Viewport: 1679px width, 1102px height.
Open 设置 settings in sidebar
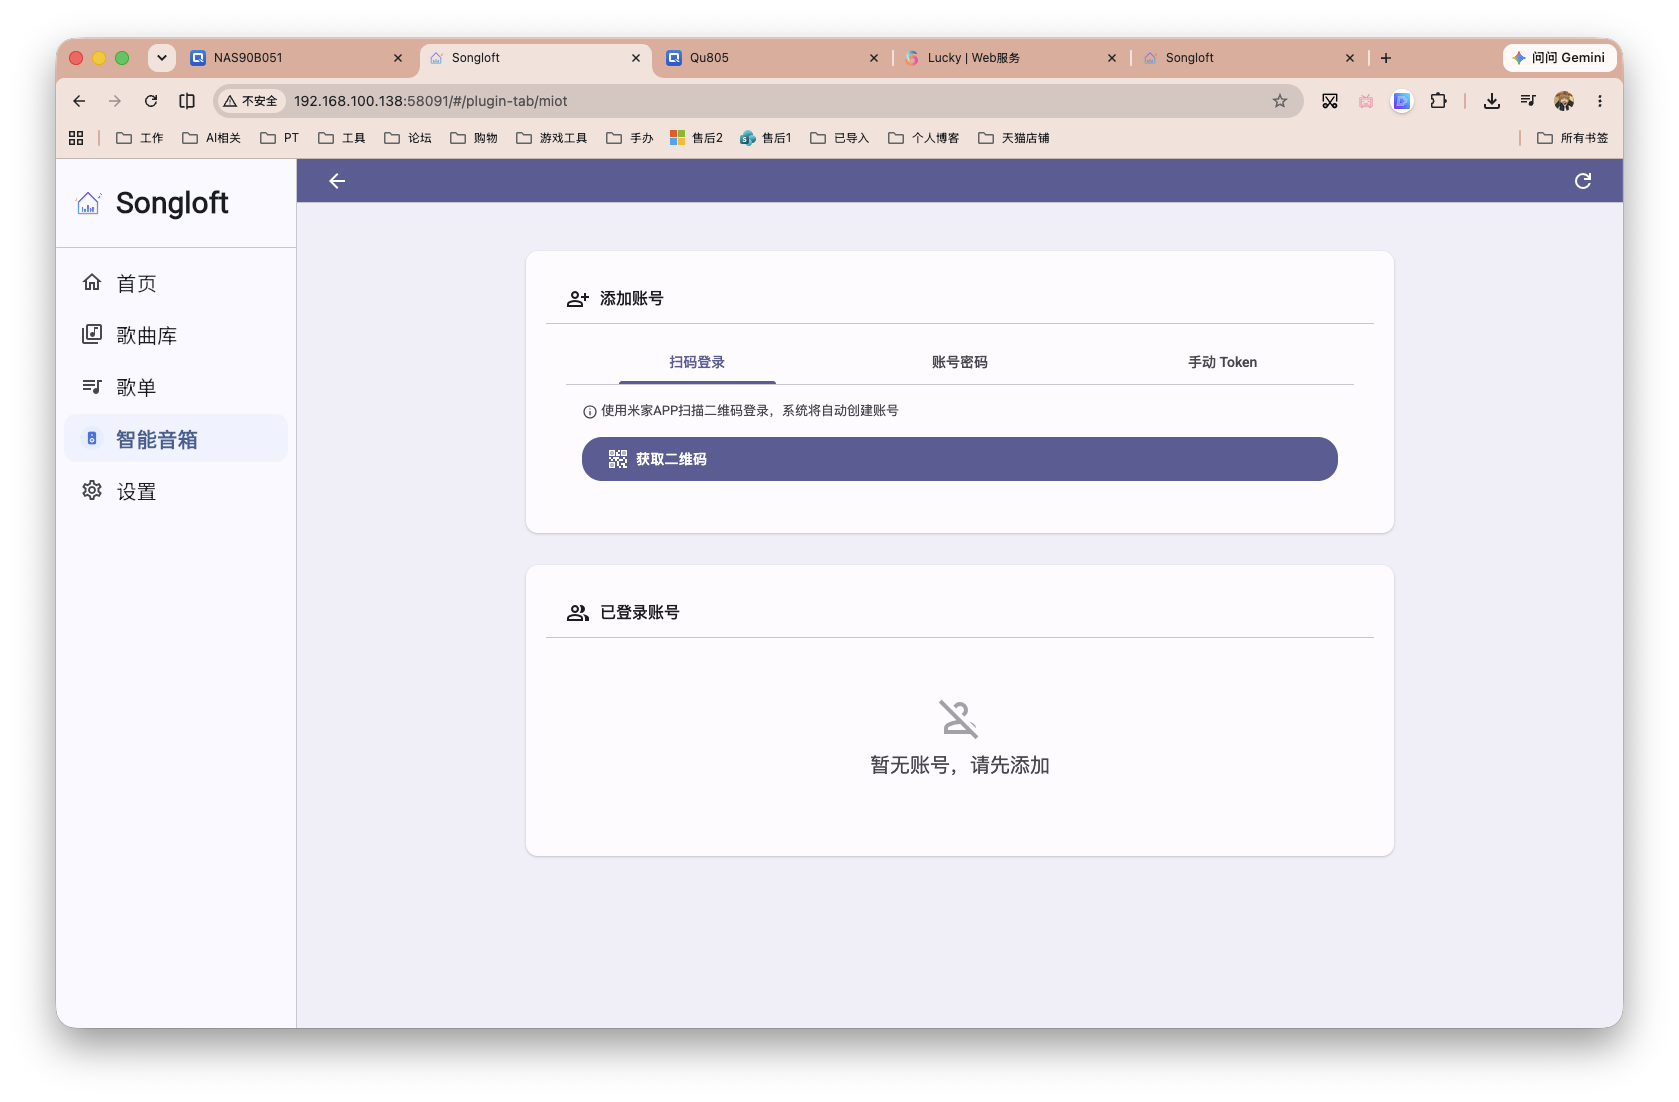(176, 491)
